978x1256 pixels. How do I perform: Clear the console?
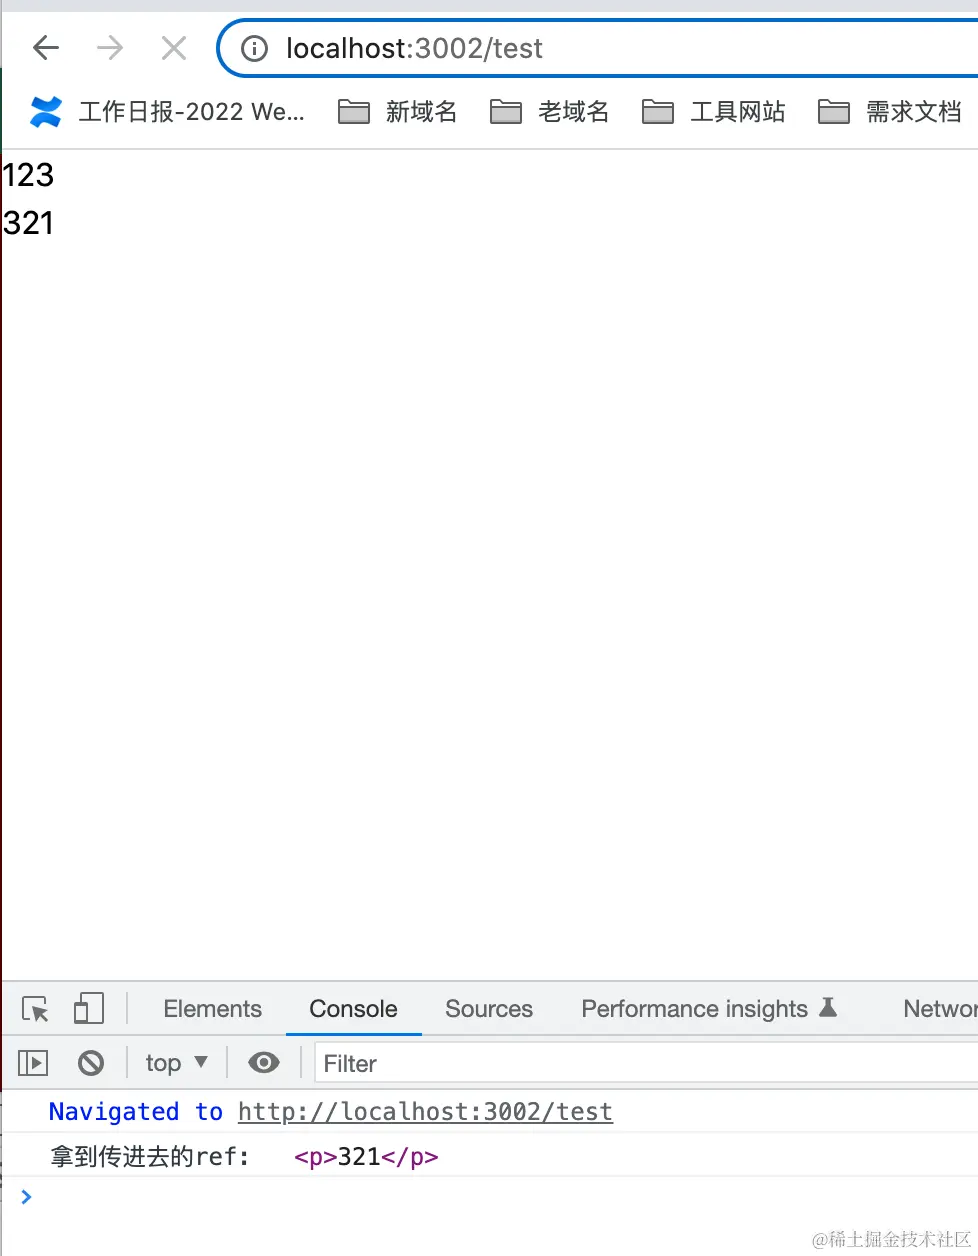91,1063
